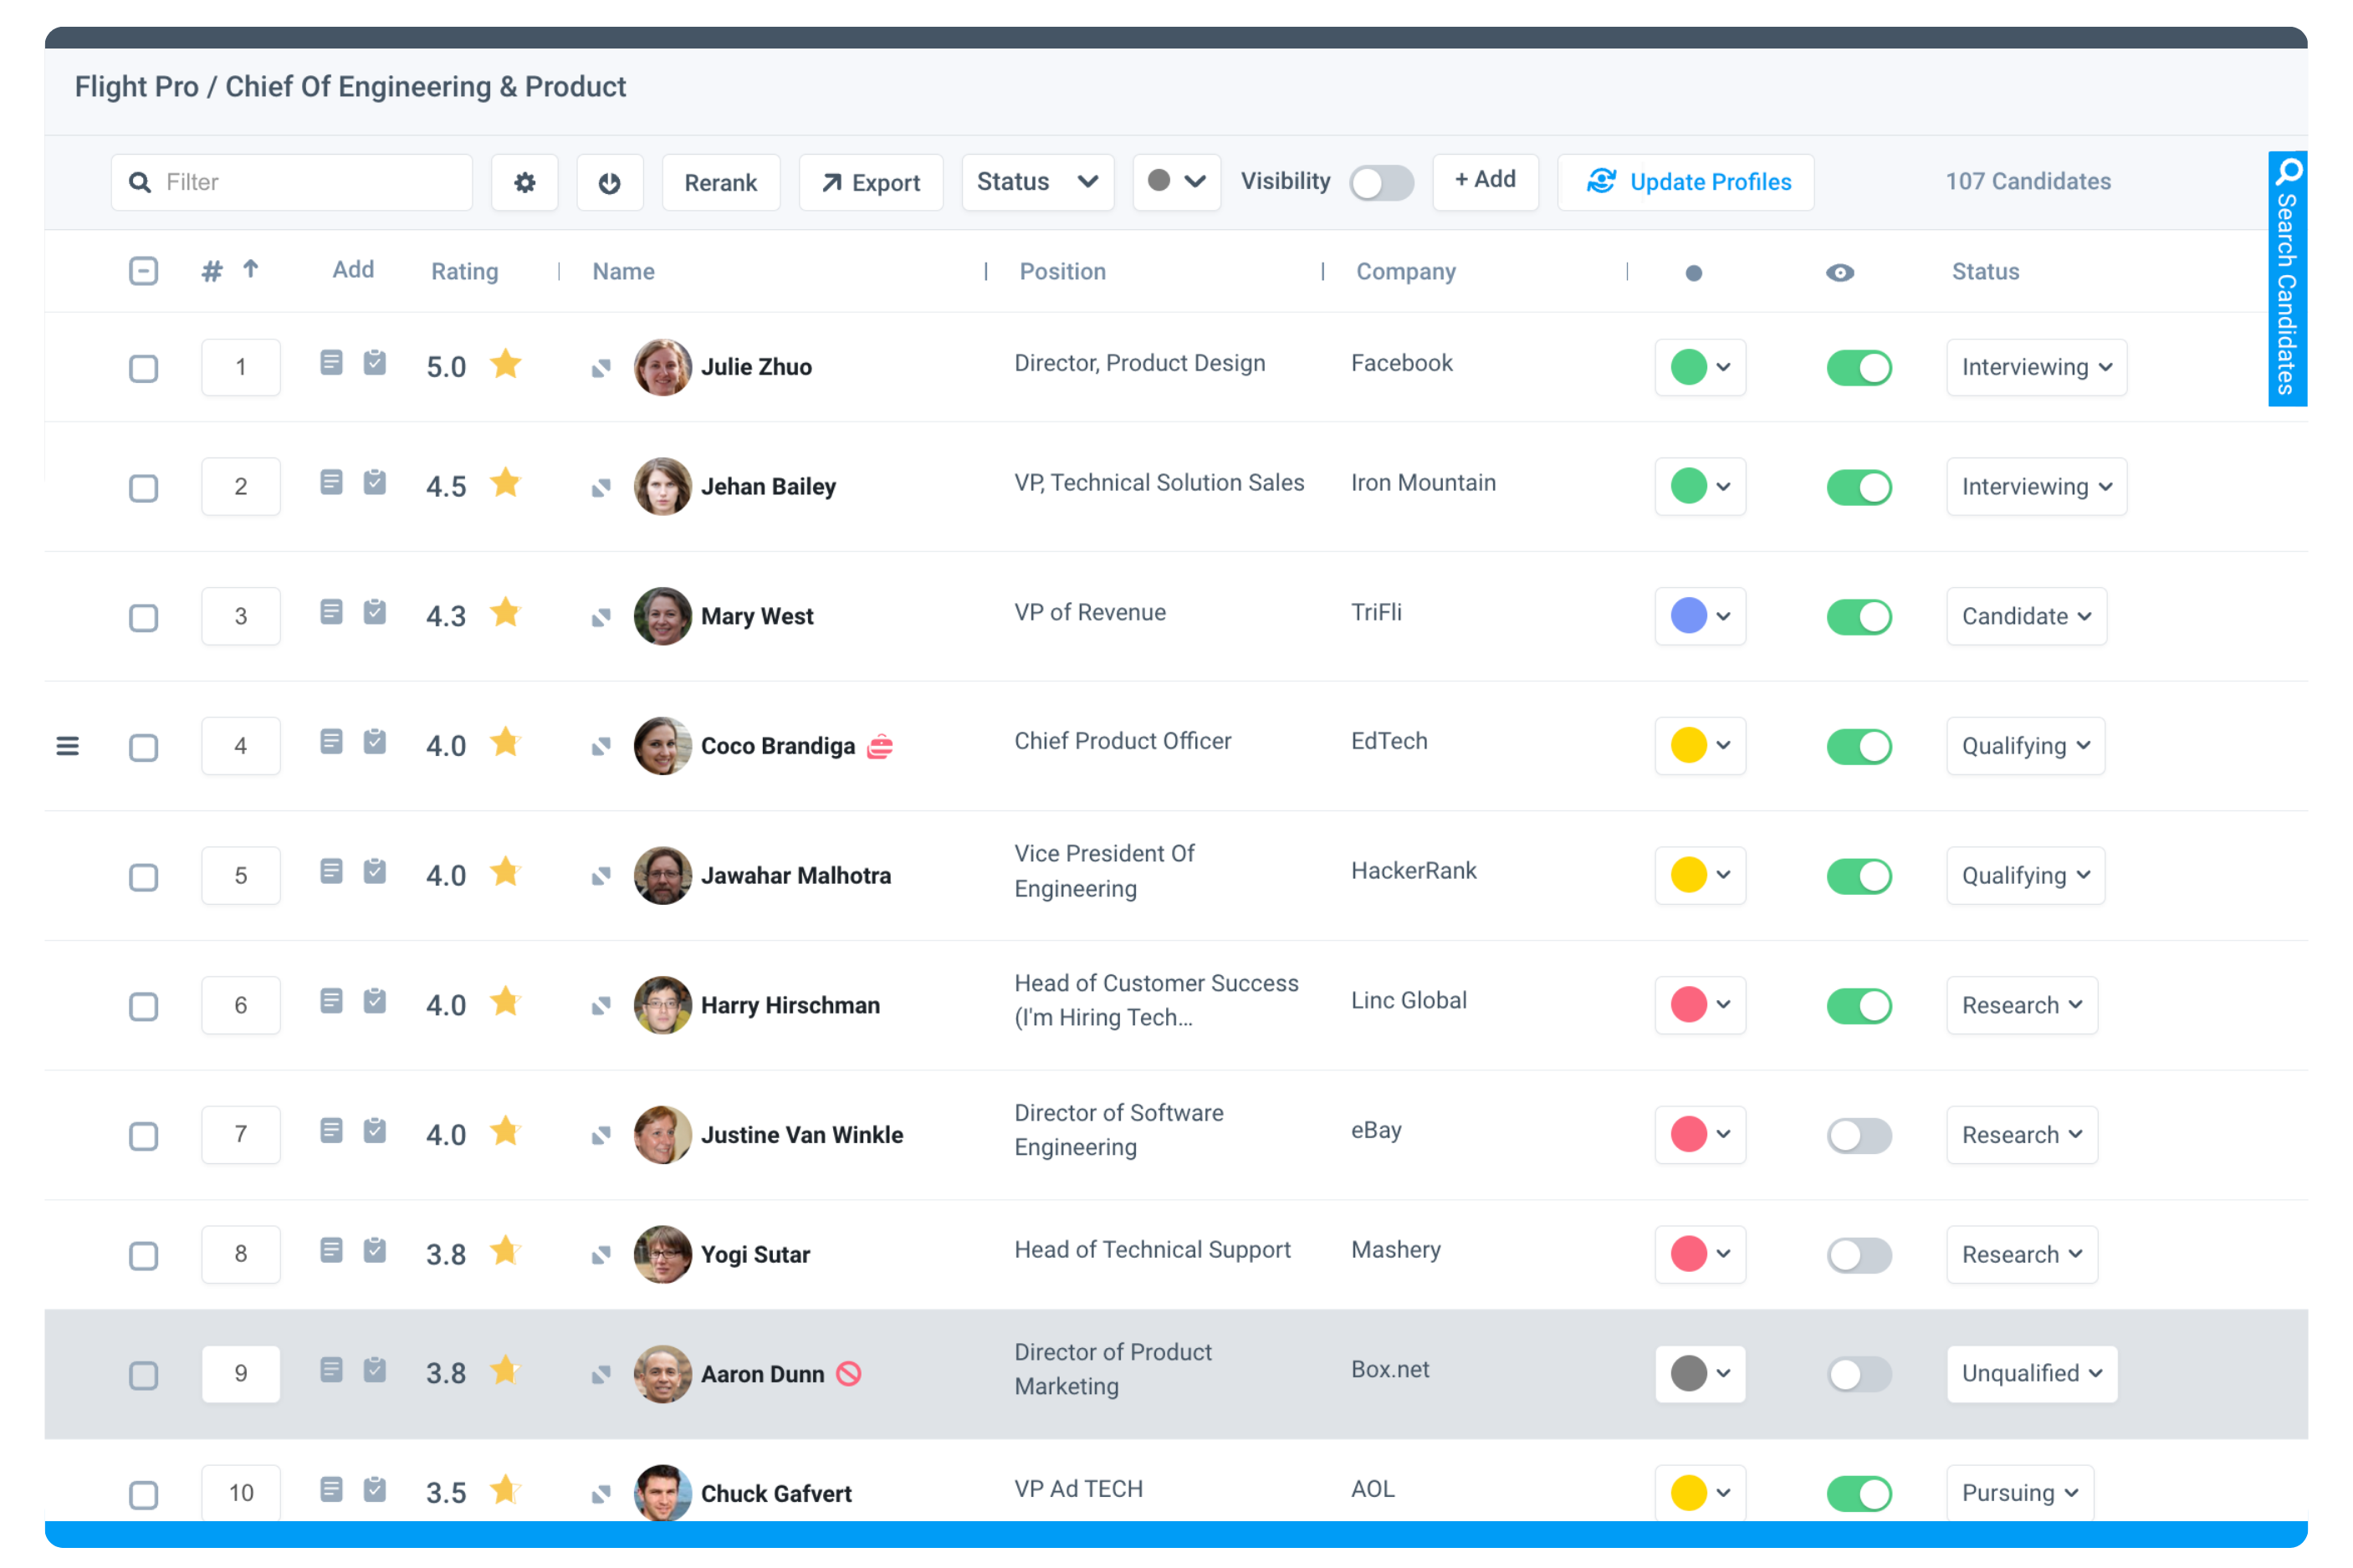Click the red status dot for Yogi Sutar
Viewport: 2353px width, 1568px height.
tap(1690, 1254)
